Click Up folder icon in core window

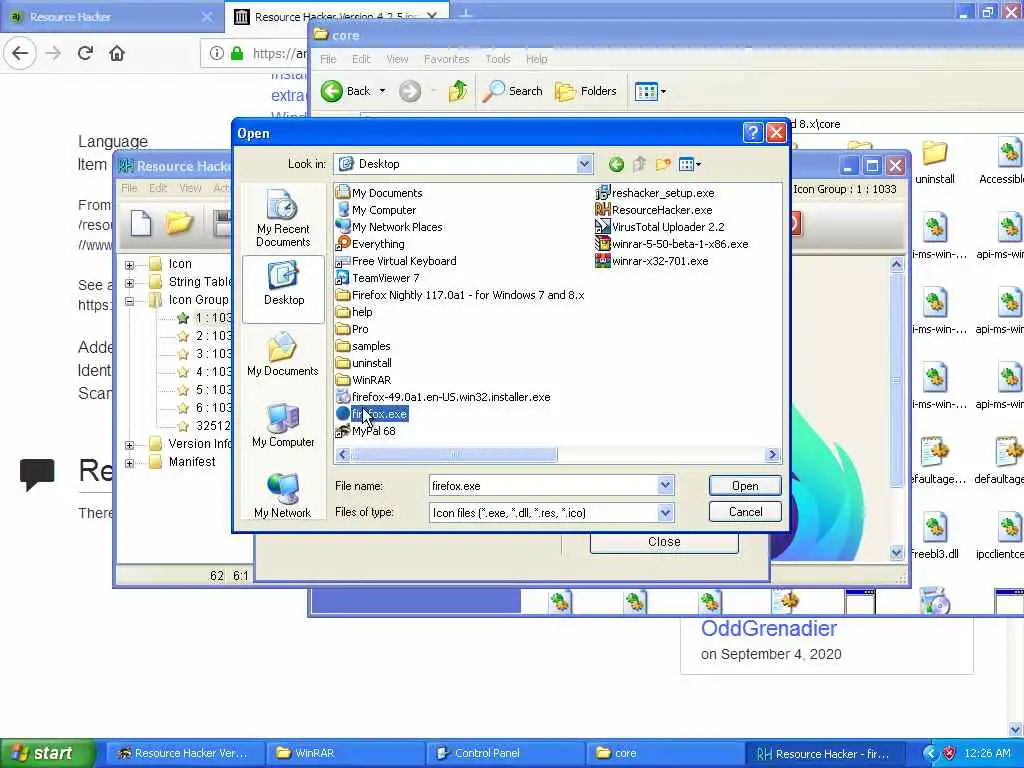(458, 91)
